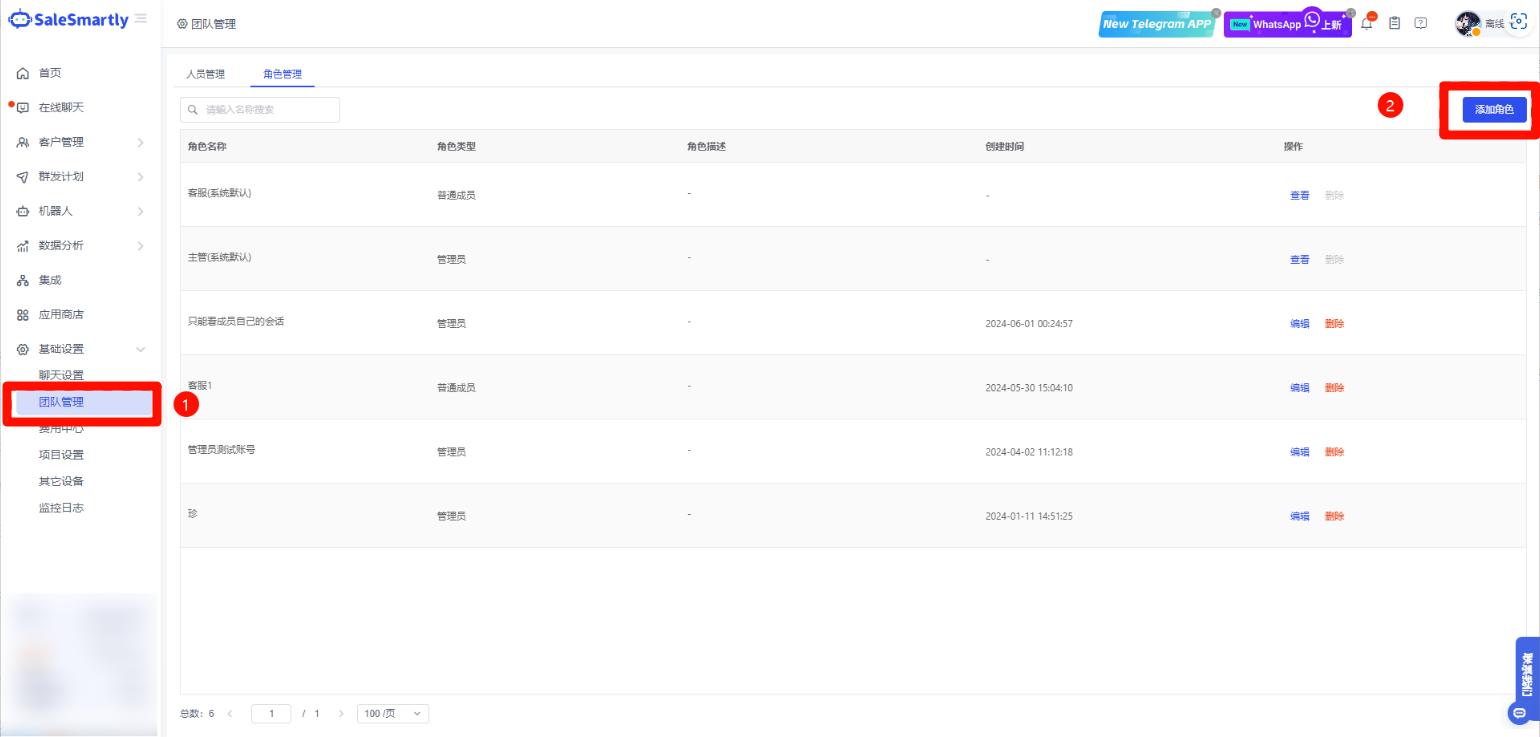Image resolution: width=1540 pixels, height=737 pixels.
Task: Click the gear icon beside the 团队管理 header title
Action: 182,24
